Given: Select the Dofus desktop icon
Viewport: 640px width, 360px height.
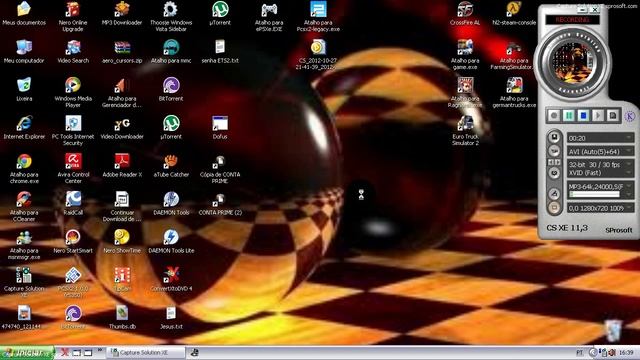Looking at the screenshot, I should tap(220, 127).
